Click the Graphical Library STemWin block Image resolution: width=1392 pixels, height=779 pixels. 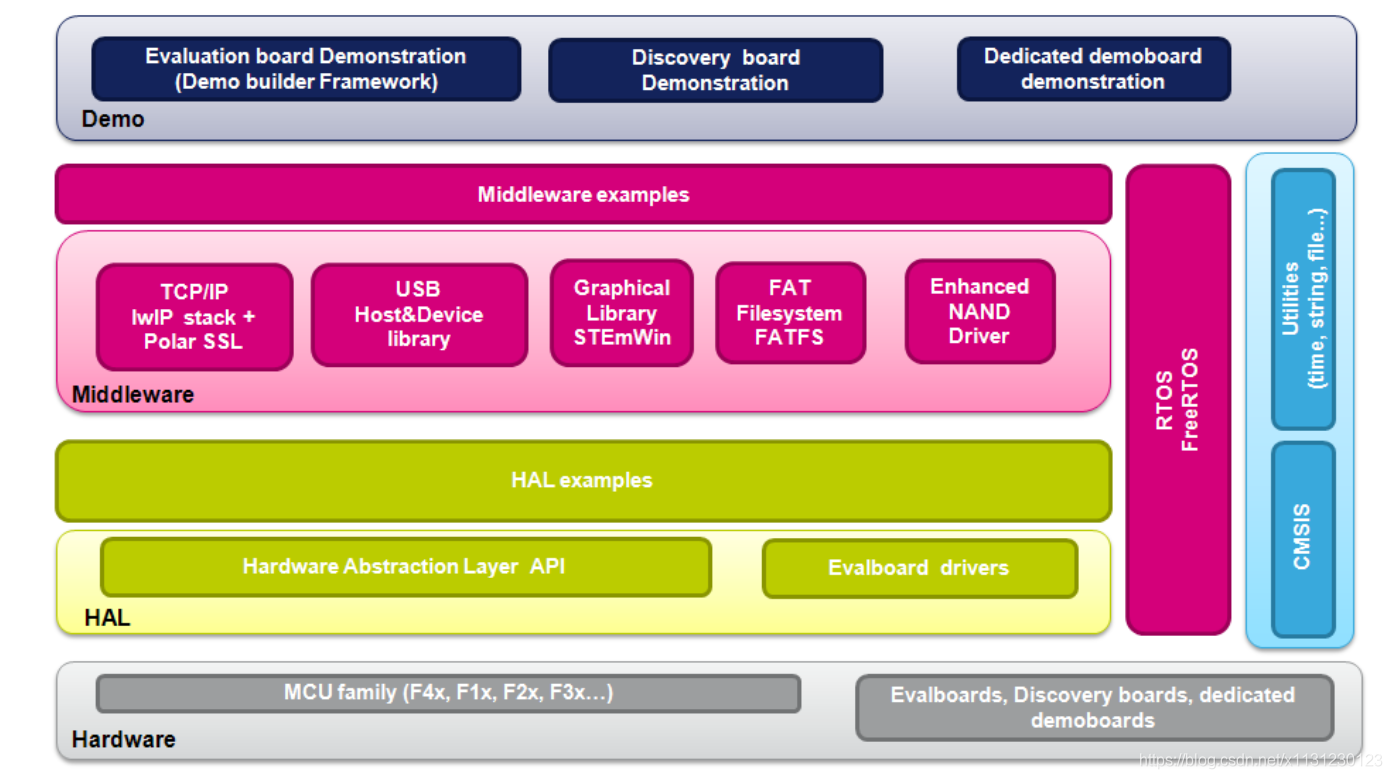coord(621,313)
